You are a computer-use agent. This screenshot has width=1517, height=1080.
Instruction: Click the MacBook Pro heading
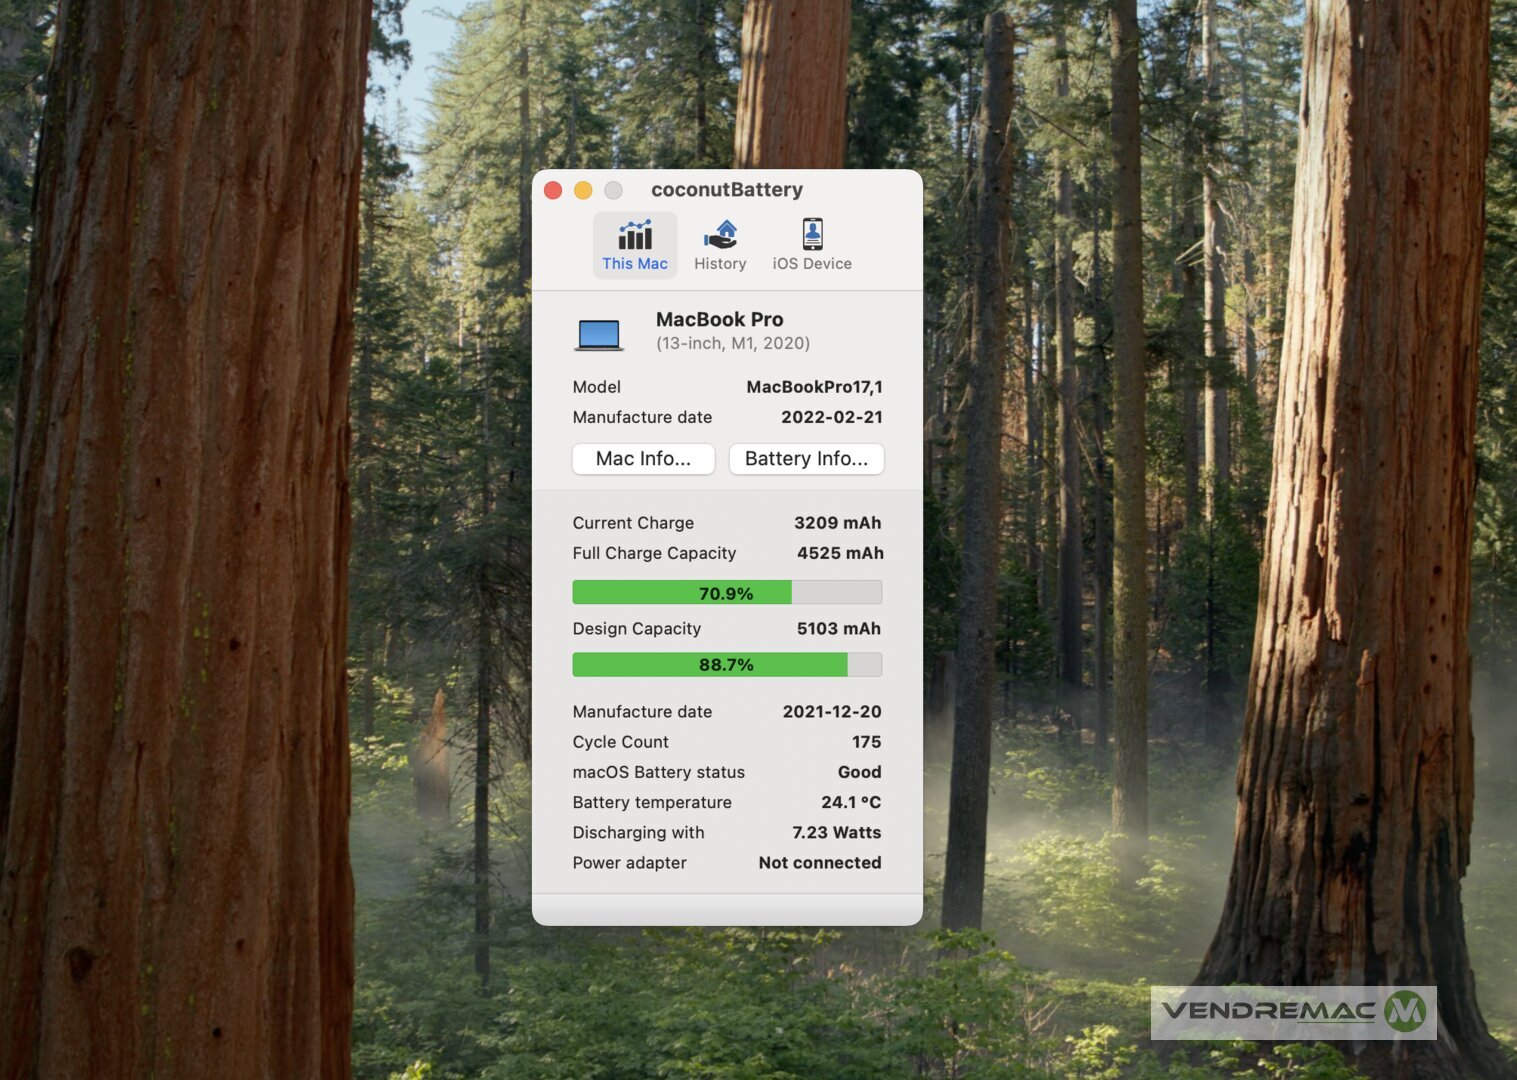(720, 320)
